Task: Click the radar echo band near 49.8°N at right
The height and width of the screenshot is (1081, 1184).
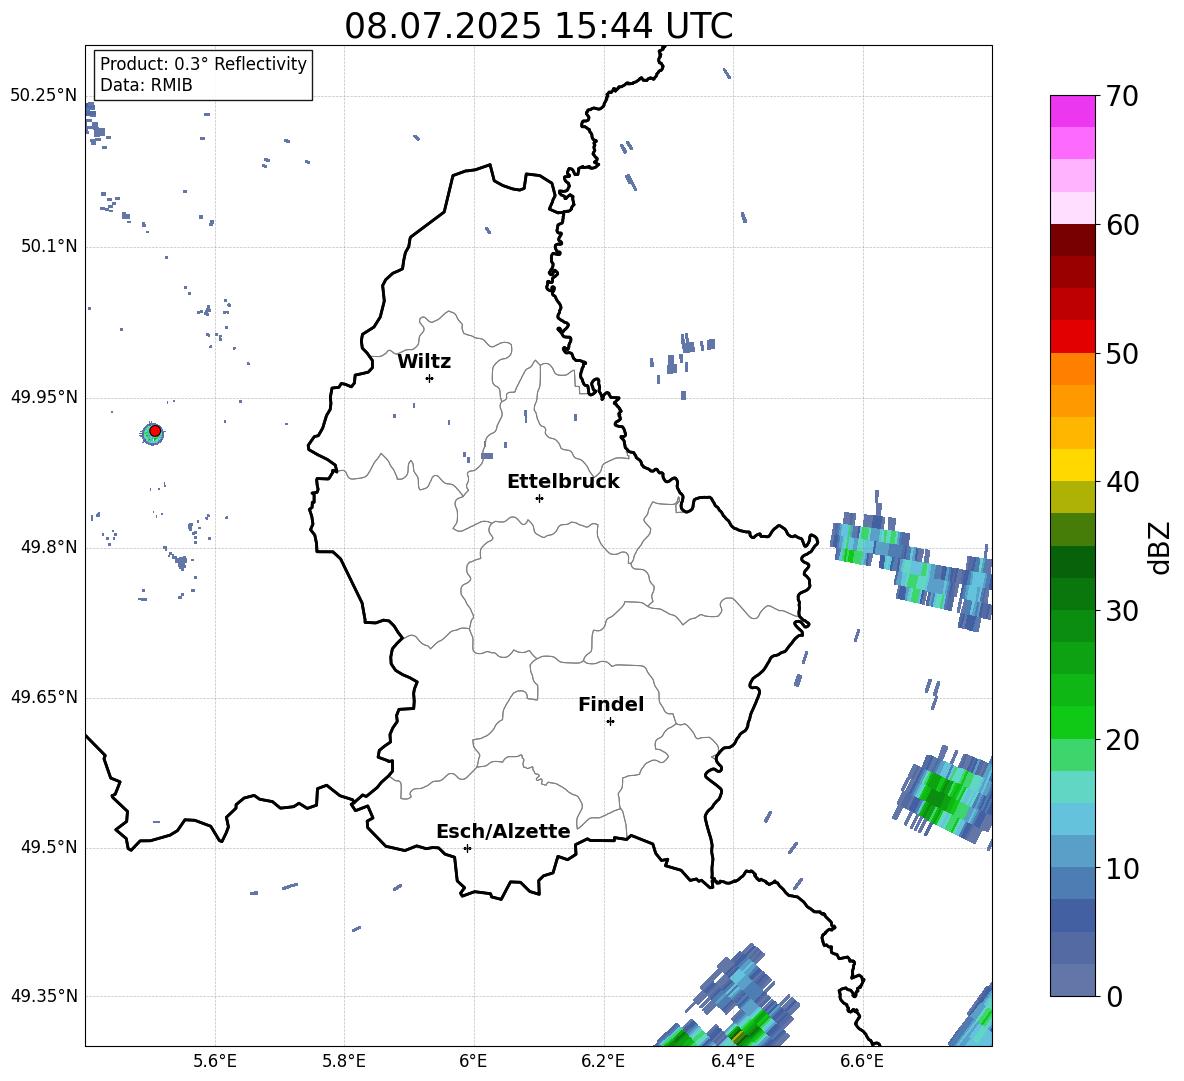Action: (911, 562)
